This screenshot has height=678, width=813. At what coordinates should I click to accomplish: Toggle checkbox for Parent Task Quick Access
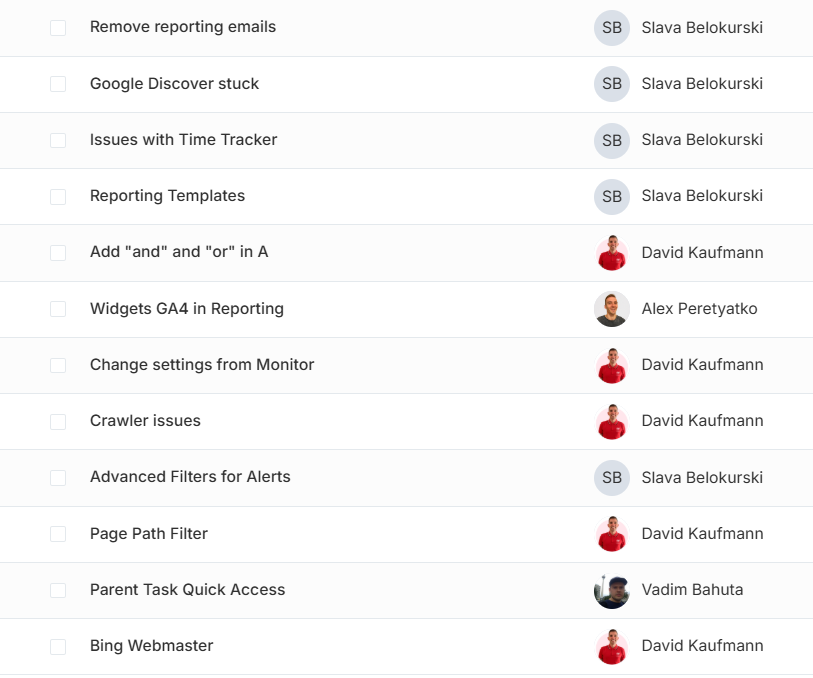[58, 590]
